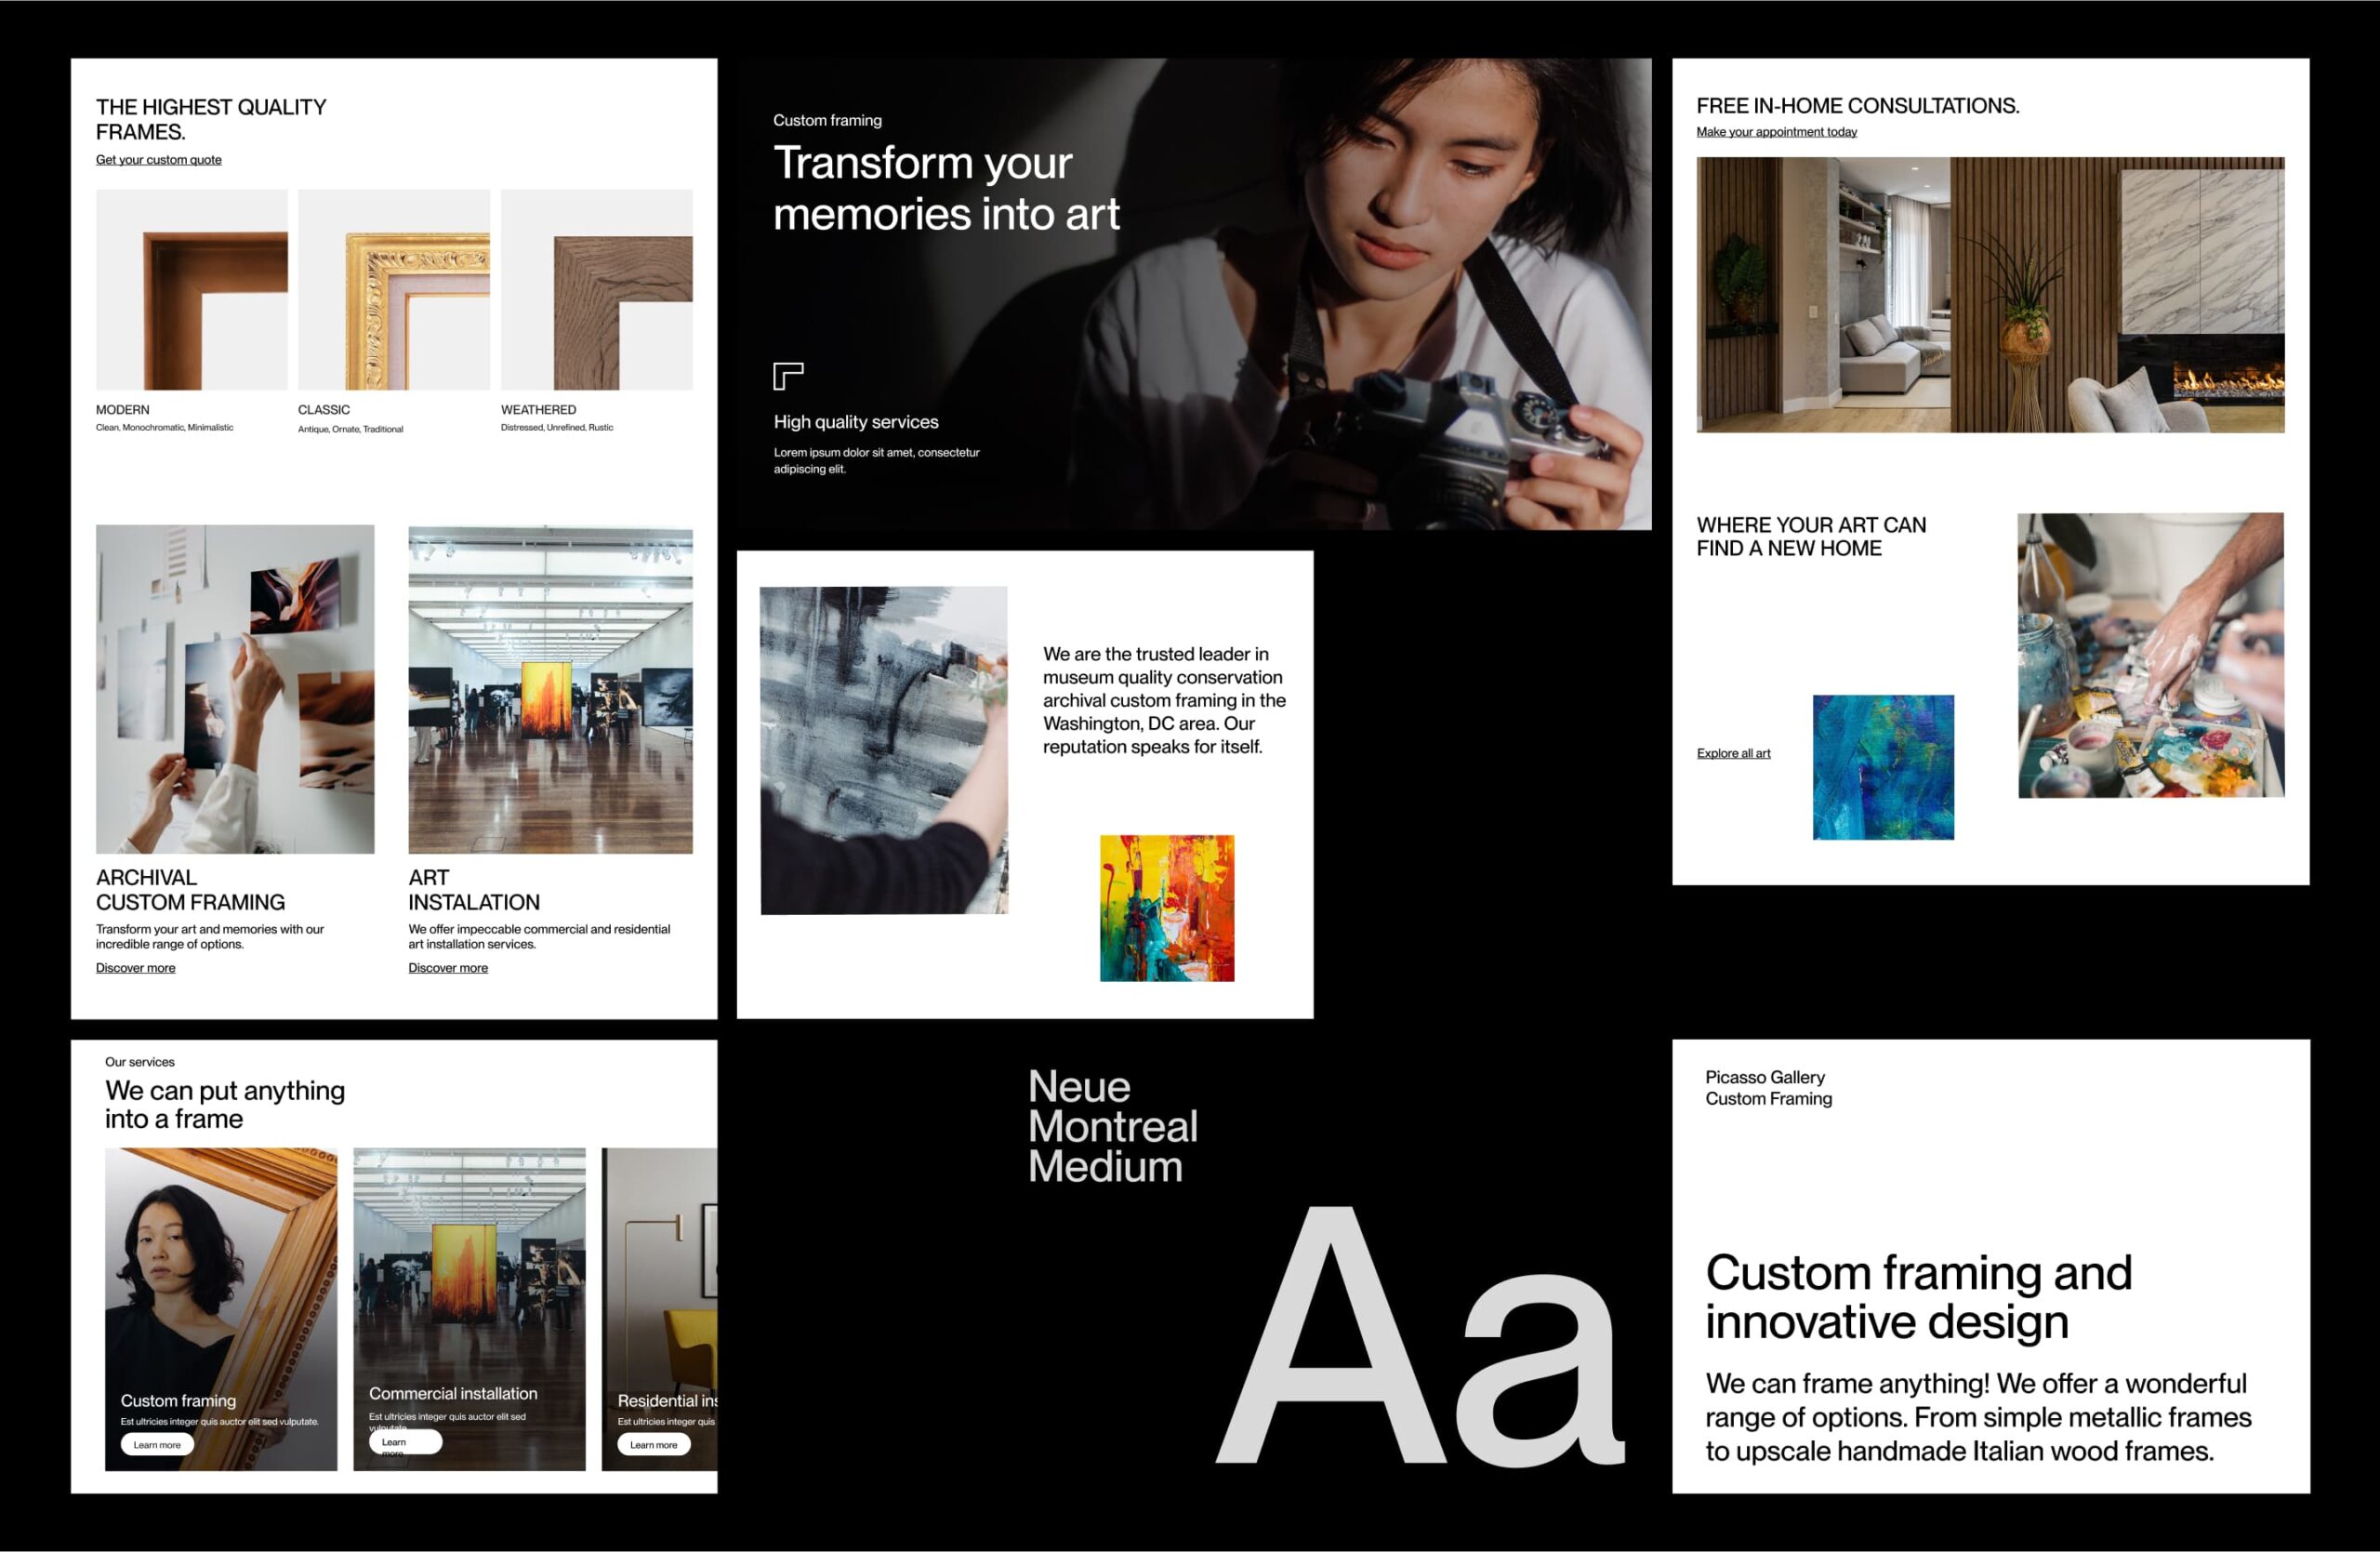Click 'Discover more' under Art Instalation
2380x1552 pixels.
pyautogui.click(x=448, y=967)
